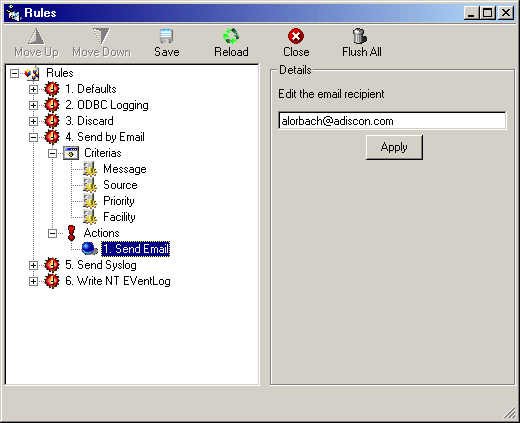Collapse the 4. Send by Email rule
This screenshot has height=423, width=520.
(33, 137)
